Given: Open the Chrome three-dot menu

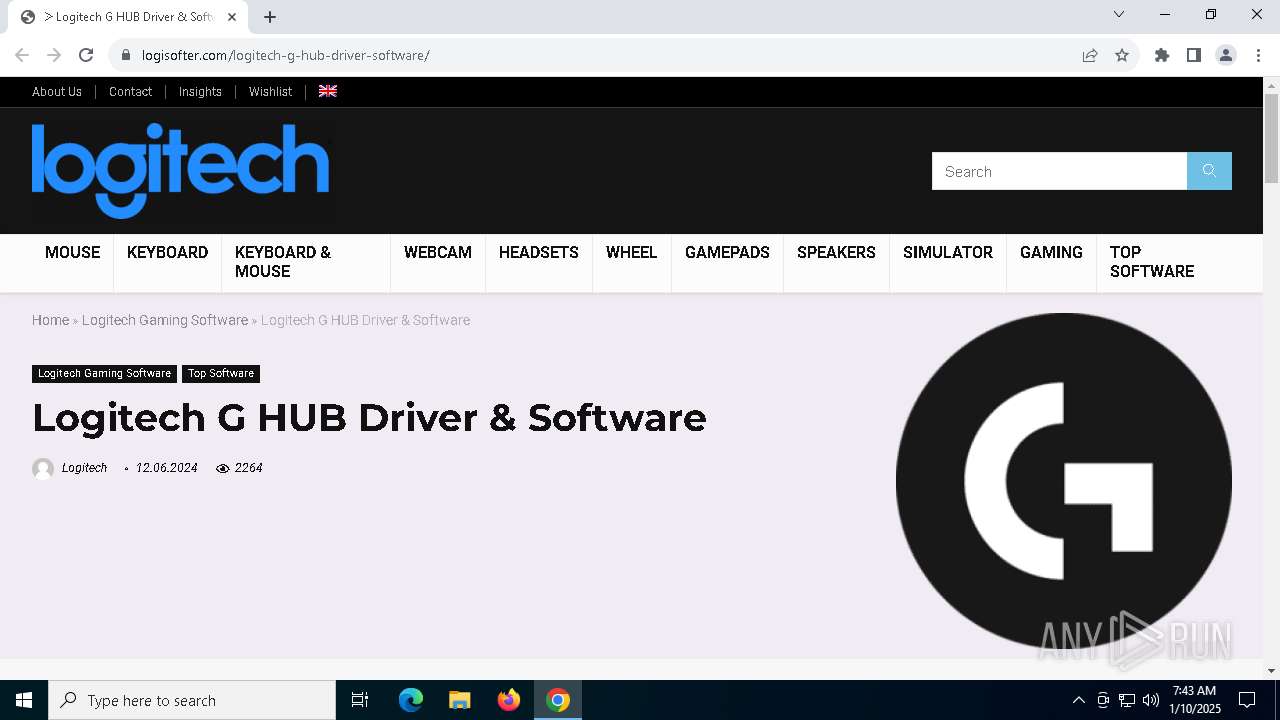Looking at the screenshot, I should (1258, 55).
